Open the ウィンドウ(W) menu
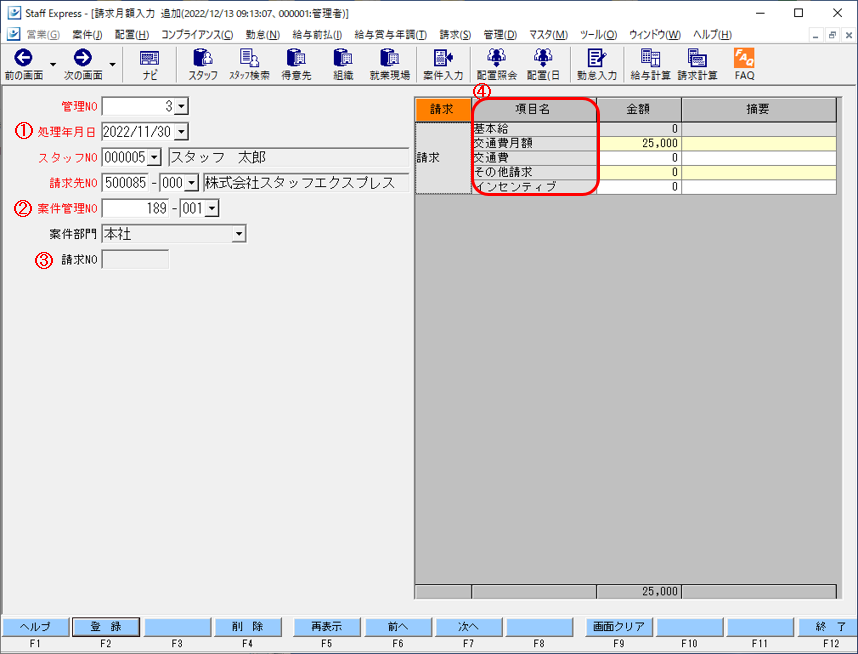This screenshot has width=858, height=654. [x=655, y=34]
